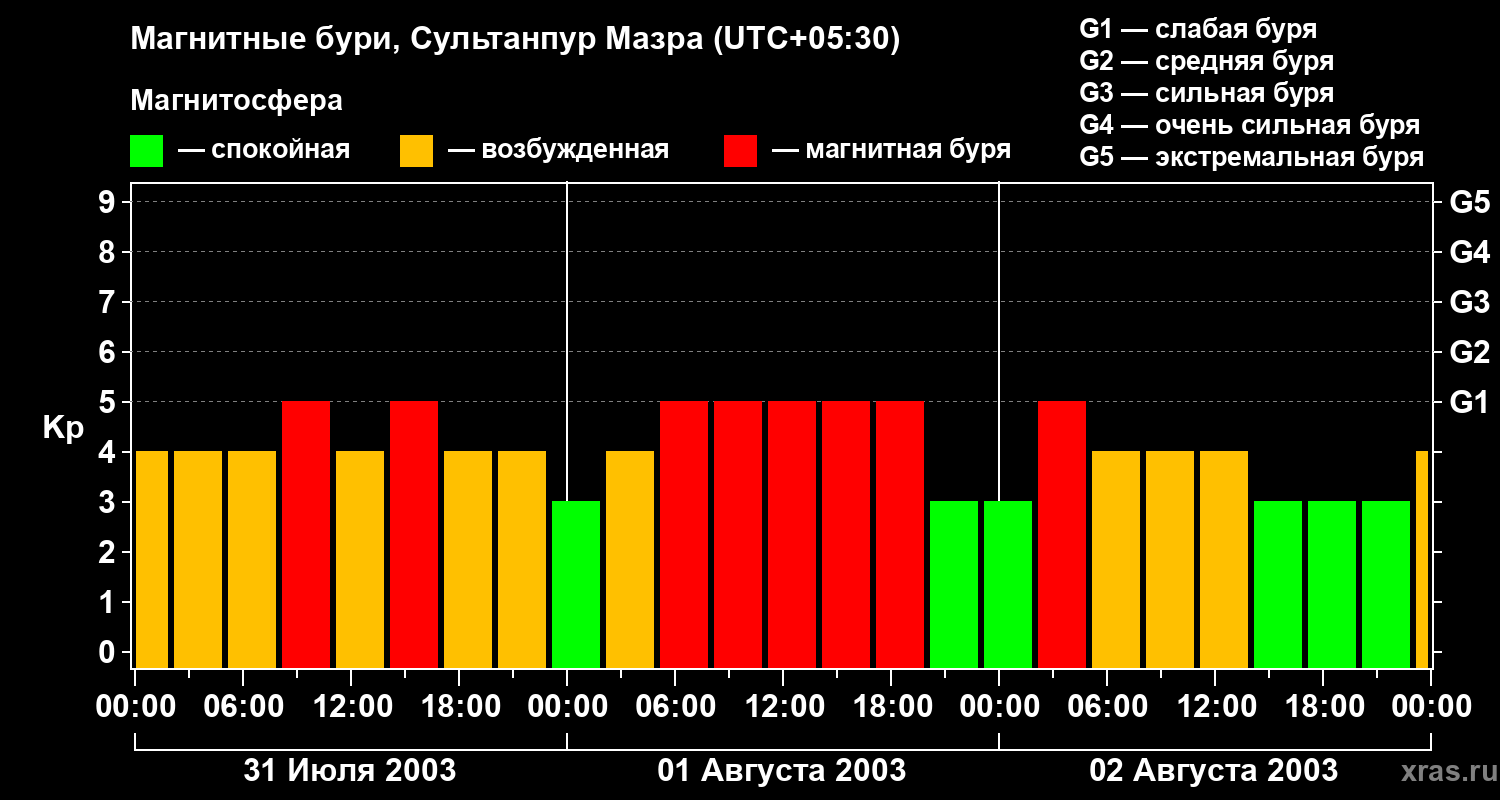Screen dimensions: 1500x800
Task: Click the date label '02 Августа 2003'
Action: pyautogui.click(x=1213, y=770)
